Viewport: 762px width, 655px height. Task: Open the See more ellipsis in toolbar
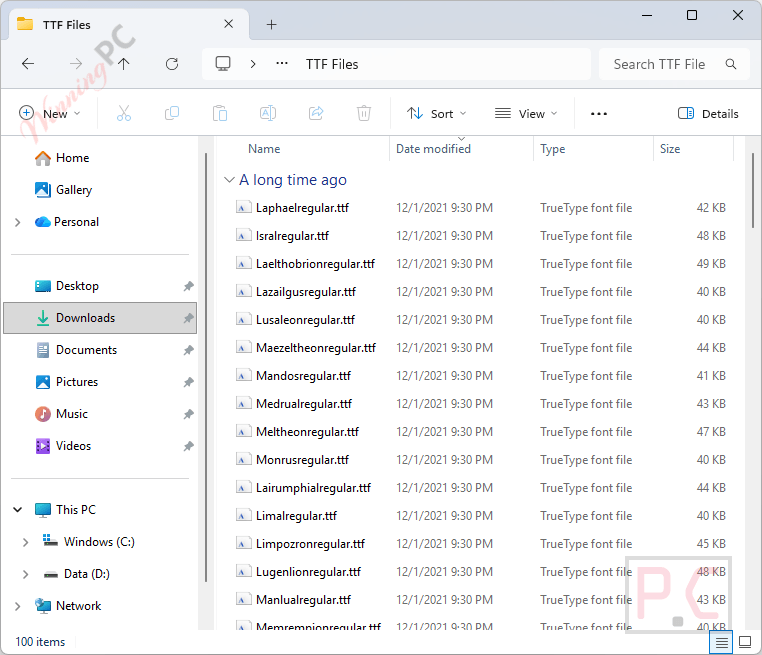(599, 114)
